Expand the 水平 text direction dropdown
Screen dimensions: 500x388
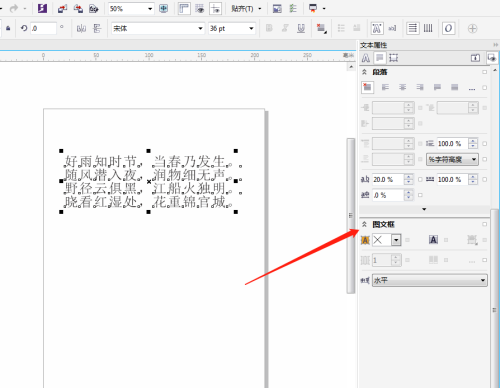coord(430,280)
